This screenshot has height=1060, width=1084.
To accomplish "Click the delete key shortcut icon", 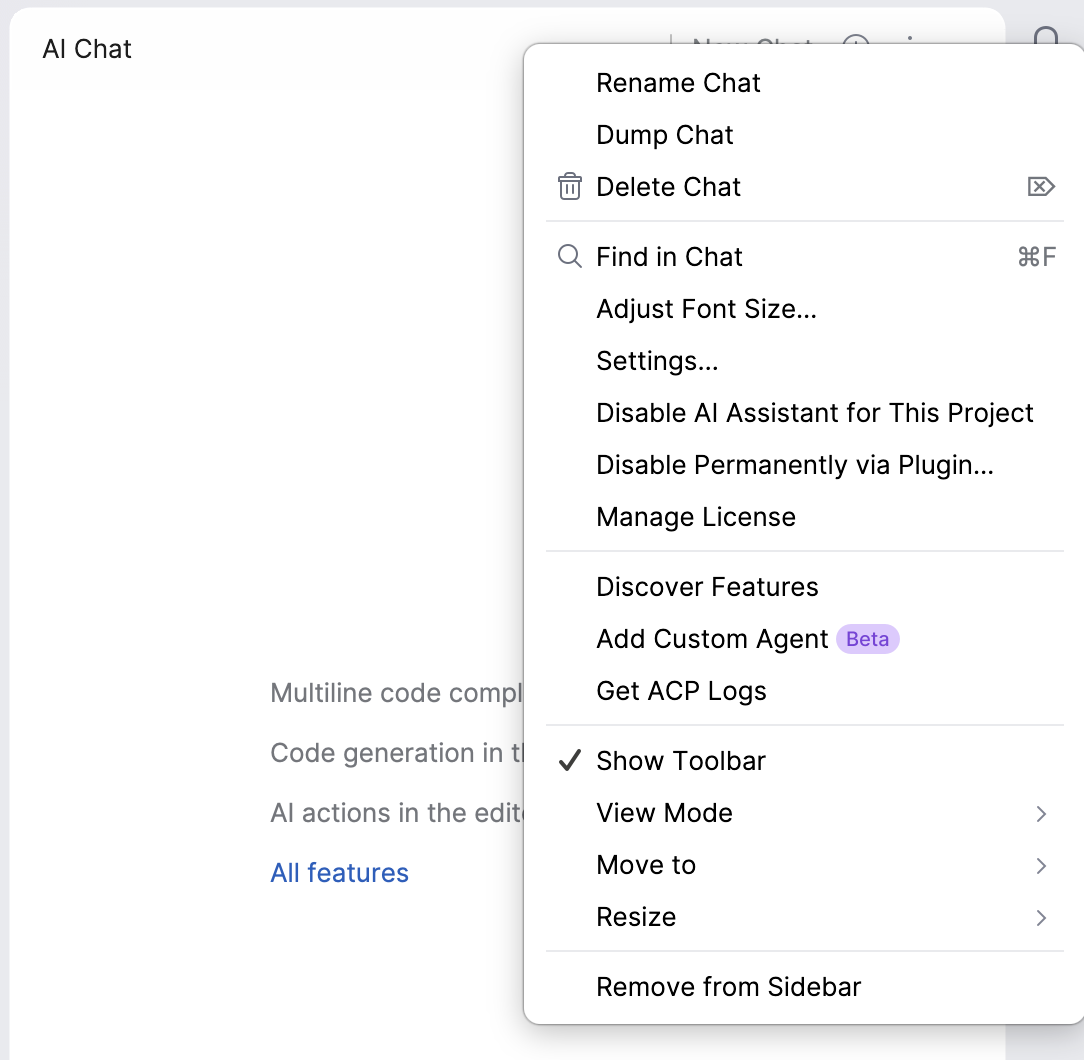I will click(1040, 187).
